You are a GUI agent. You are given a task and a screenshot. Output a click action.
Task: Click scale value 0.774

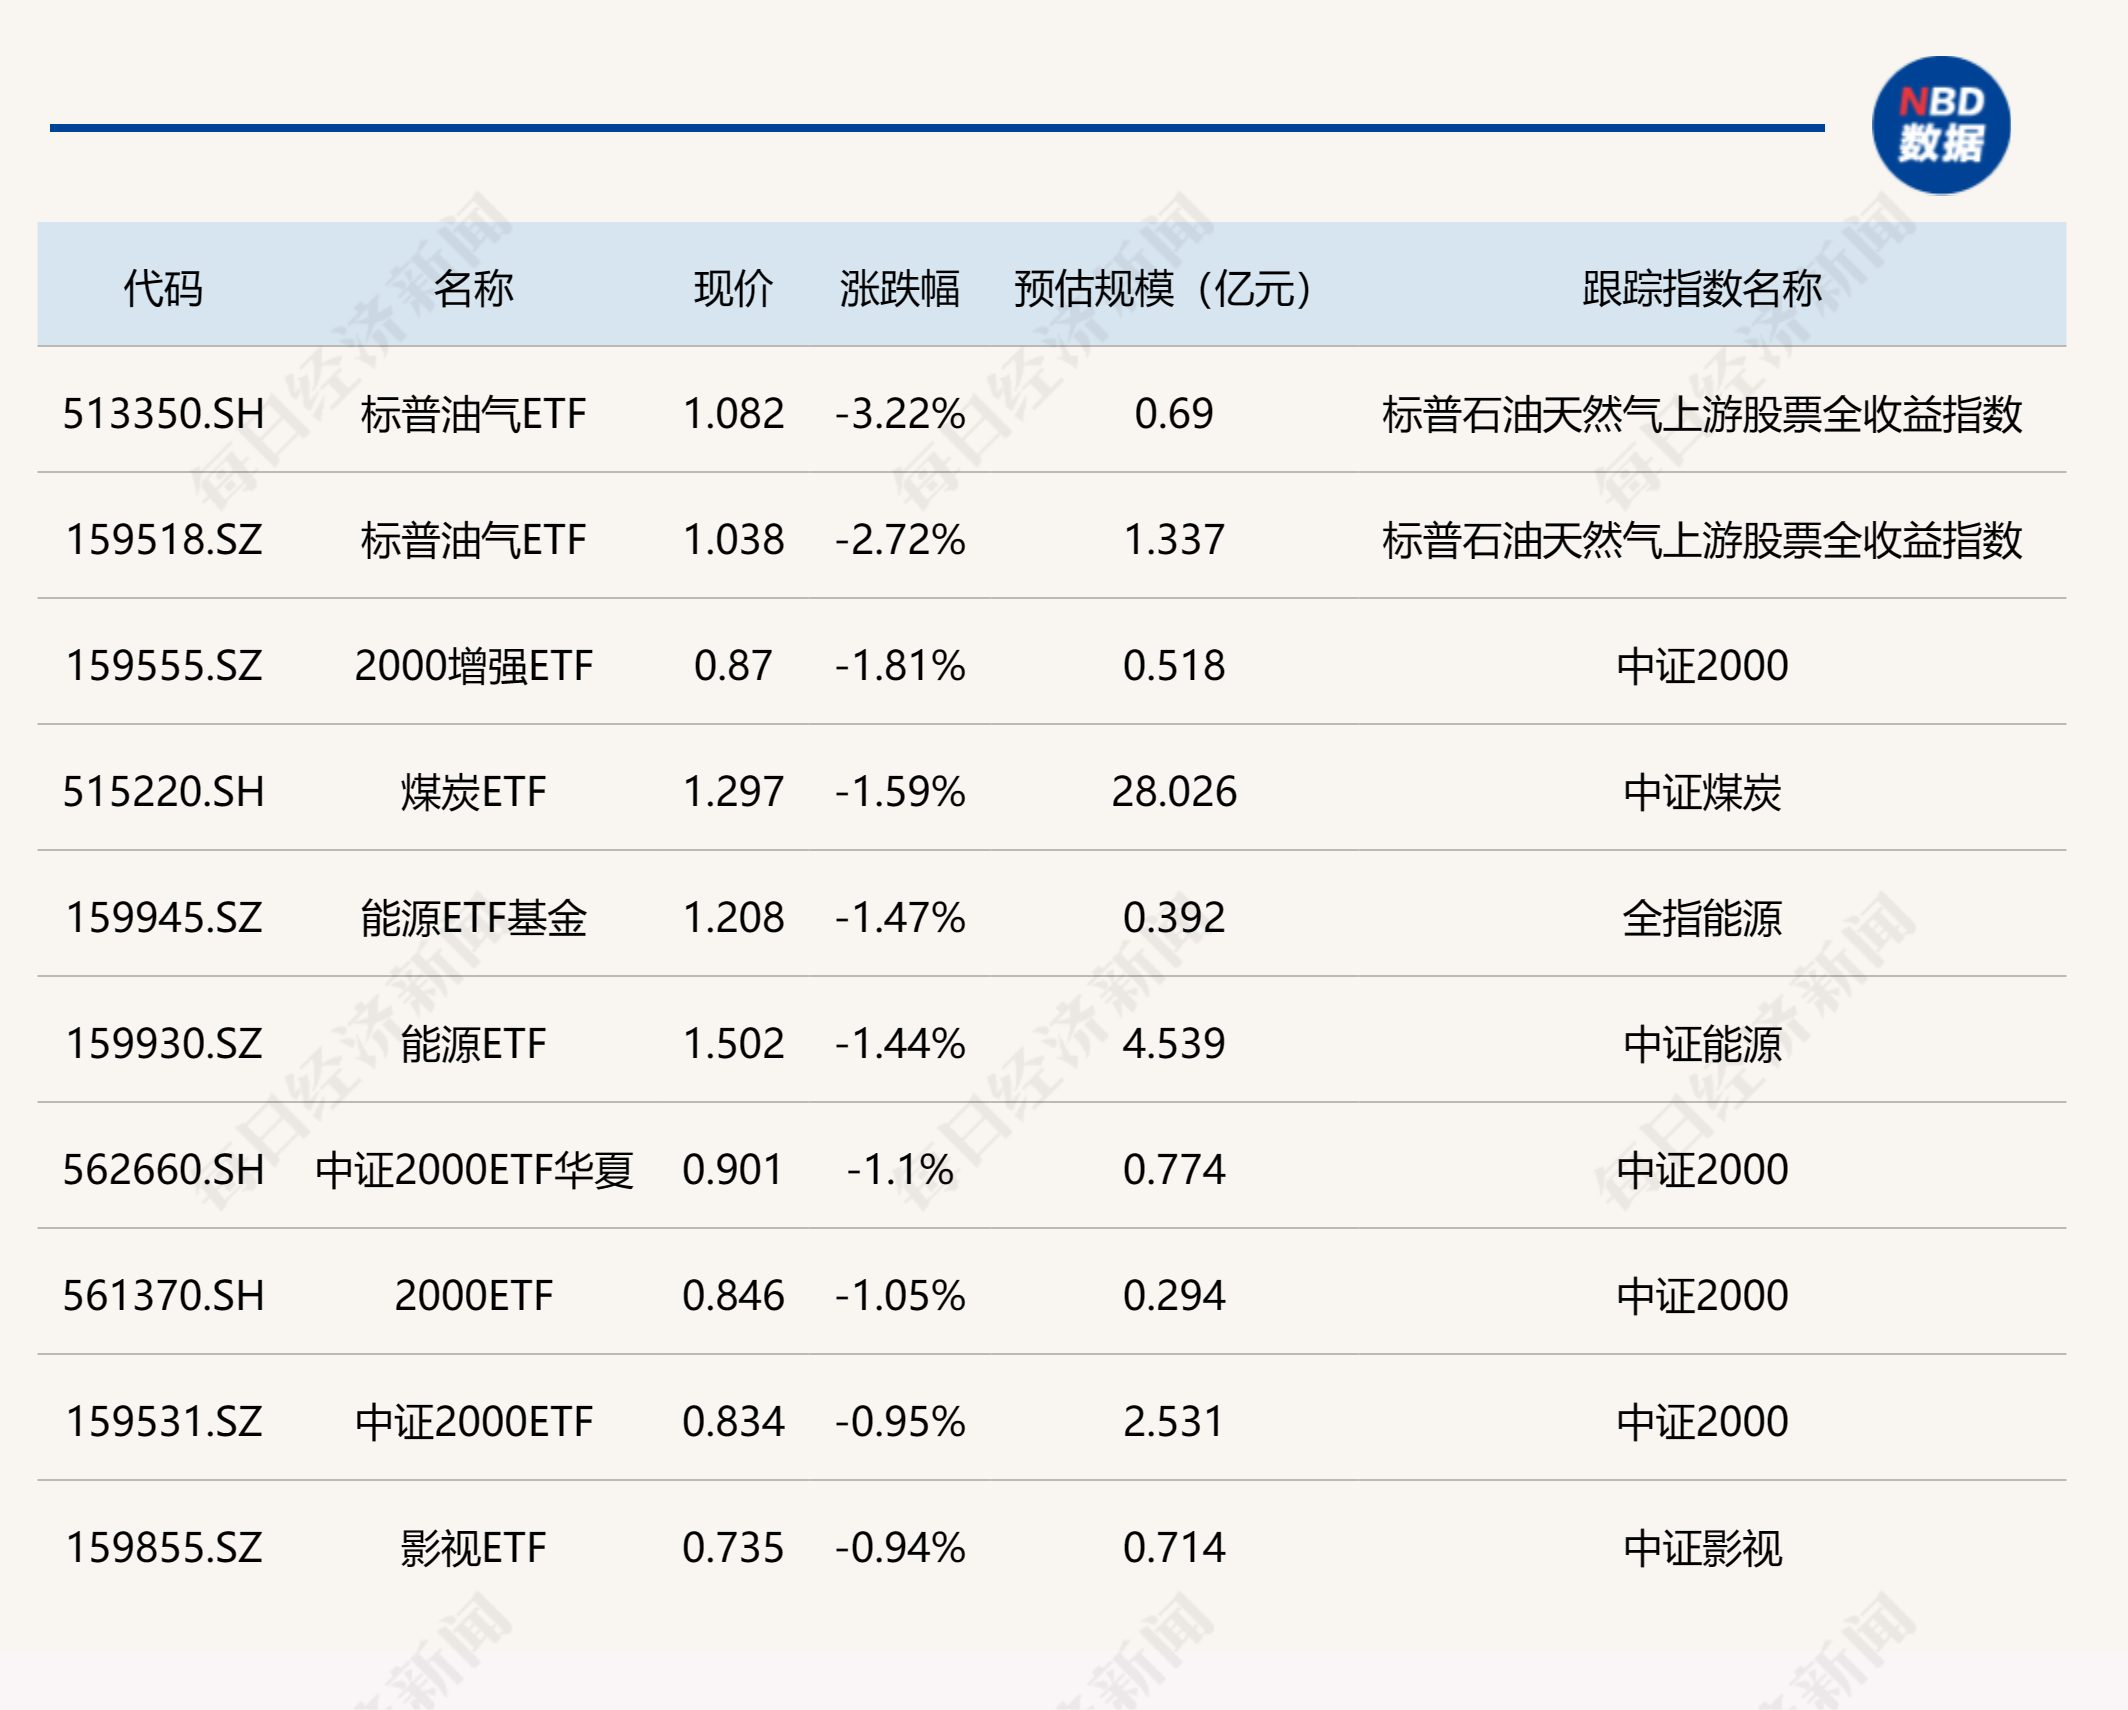click(1173, 1170)
